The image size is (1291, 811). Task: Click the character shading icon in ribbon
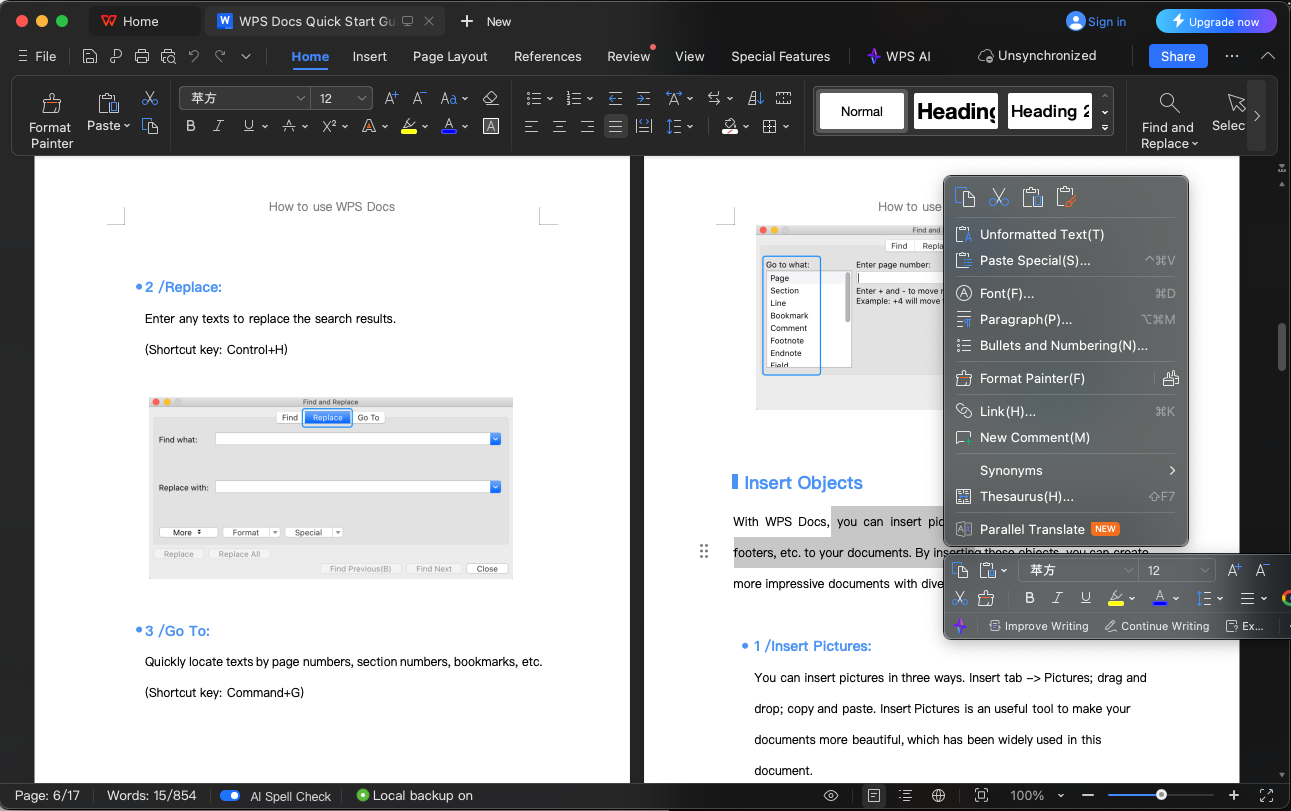coord(491,126)
